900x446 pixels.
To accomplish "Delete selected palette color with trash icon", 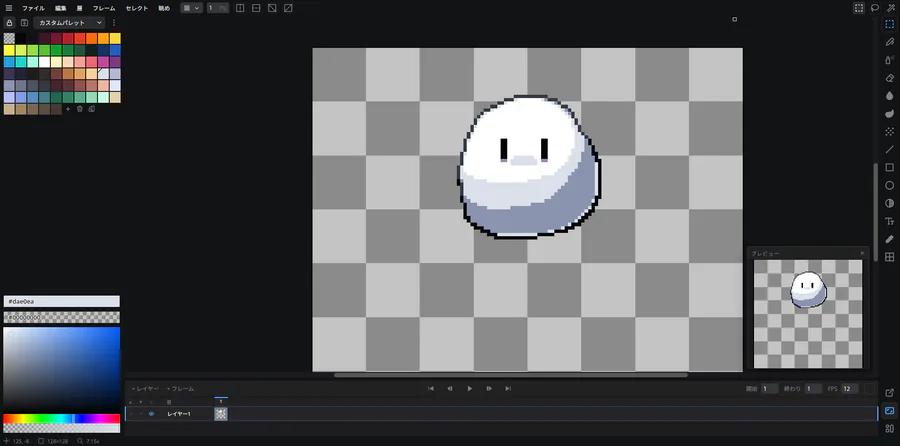I will tap(80, 108).
